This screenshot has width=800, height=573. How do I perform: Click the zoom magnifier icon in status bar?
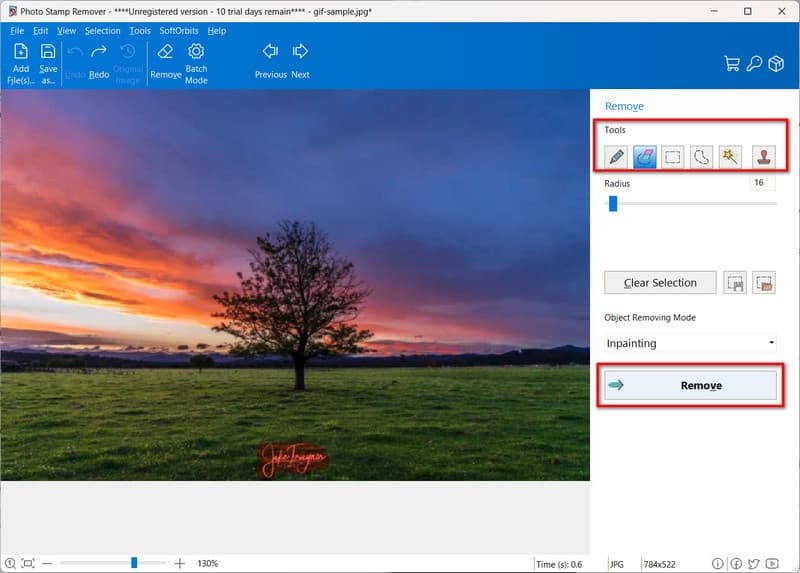click(10, 563)
